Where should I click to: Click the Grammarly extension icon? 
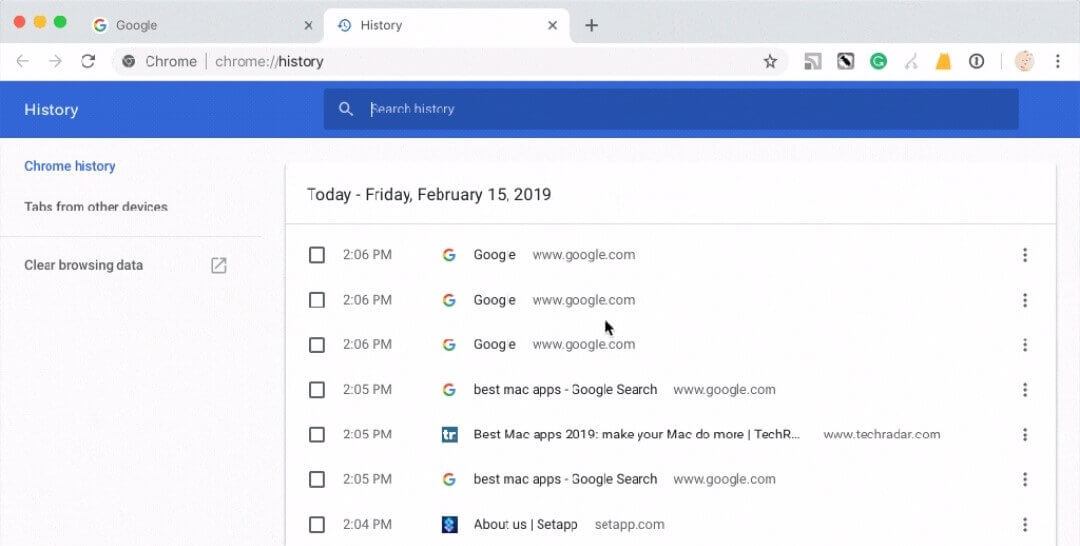(878, 61)
